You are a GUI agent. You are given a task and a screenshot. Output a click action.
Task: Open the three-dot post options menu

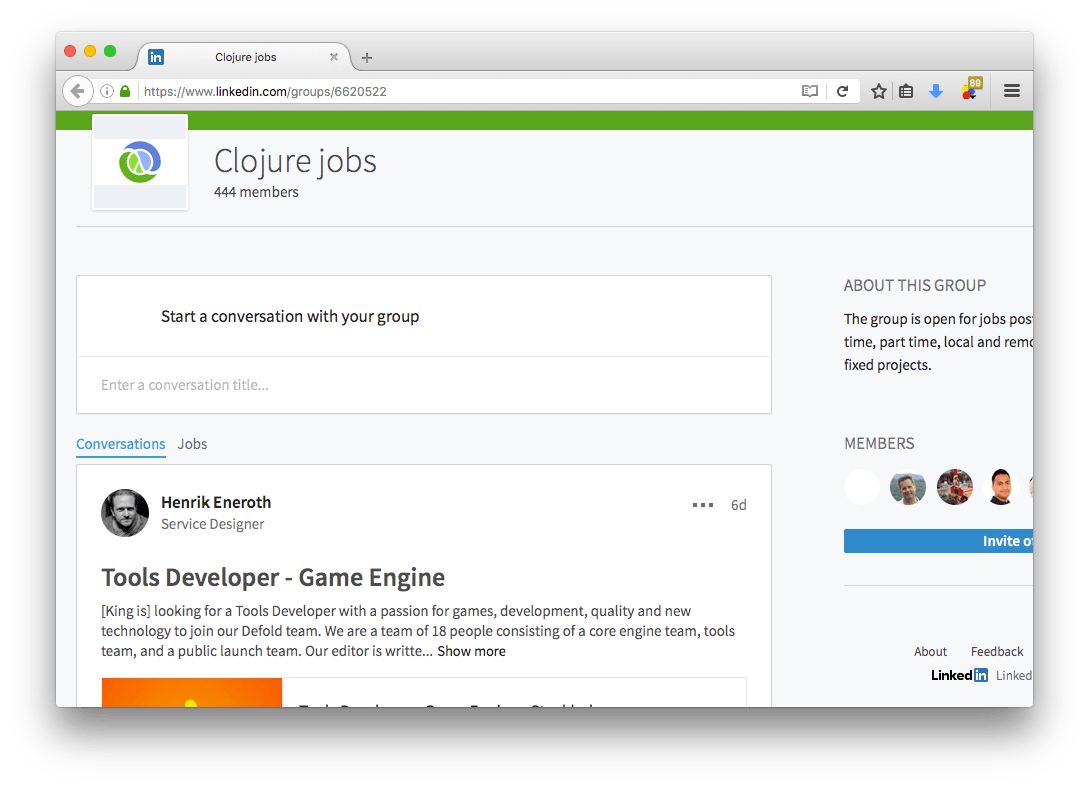pos(703,505)
